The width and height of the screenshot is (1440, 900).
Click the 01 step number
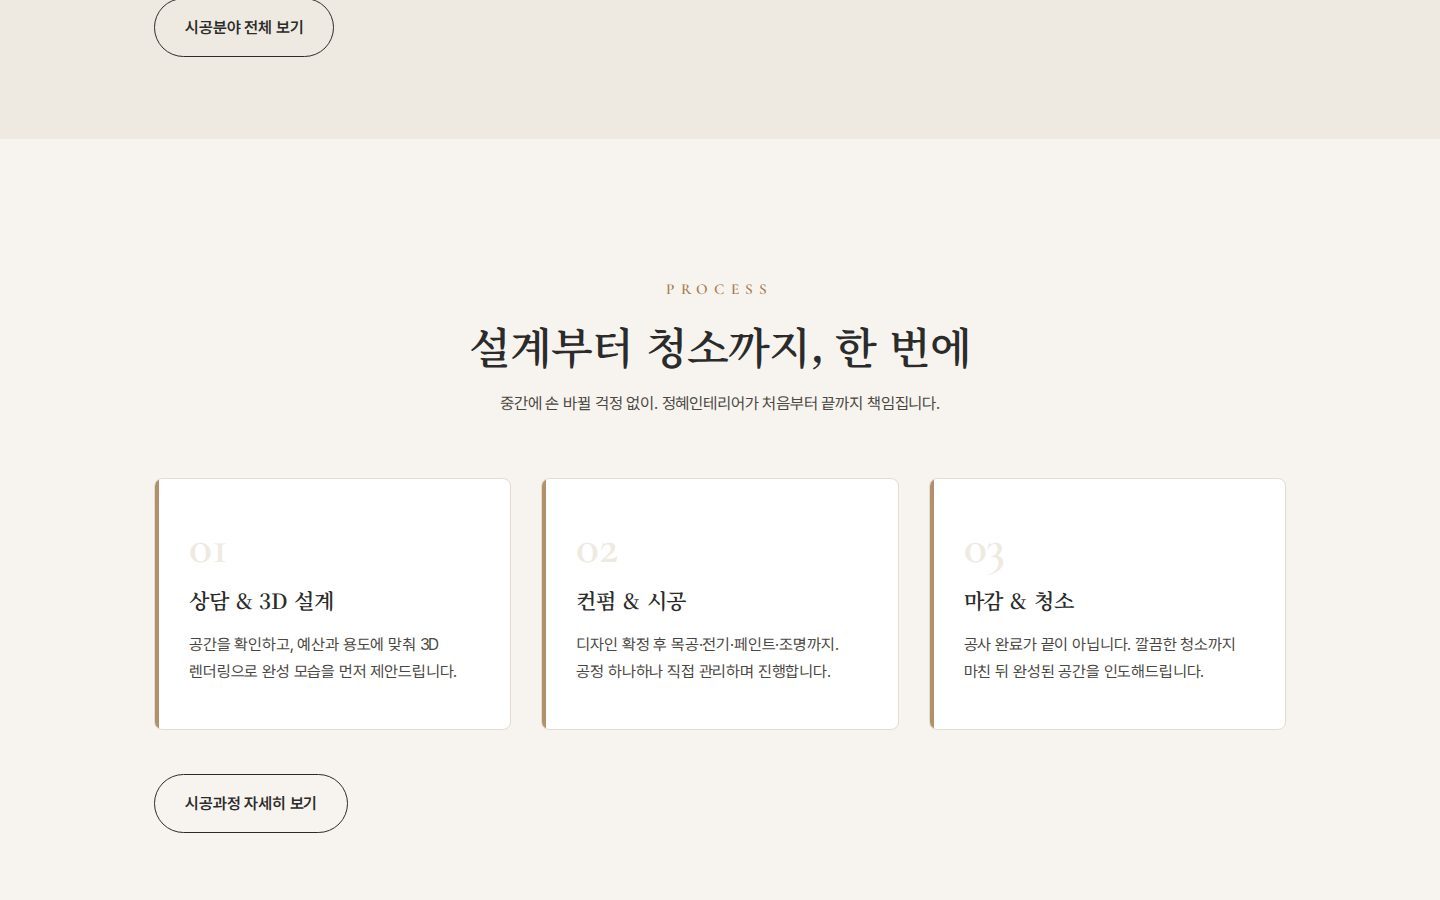[x=207, y=552]
